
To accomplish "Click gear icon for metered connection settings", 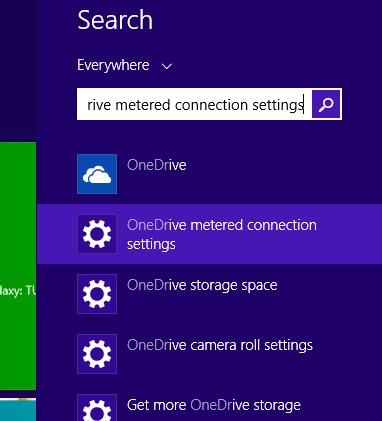I will 97,234.
